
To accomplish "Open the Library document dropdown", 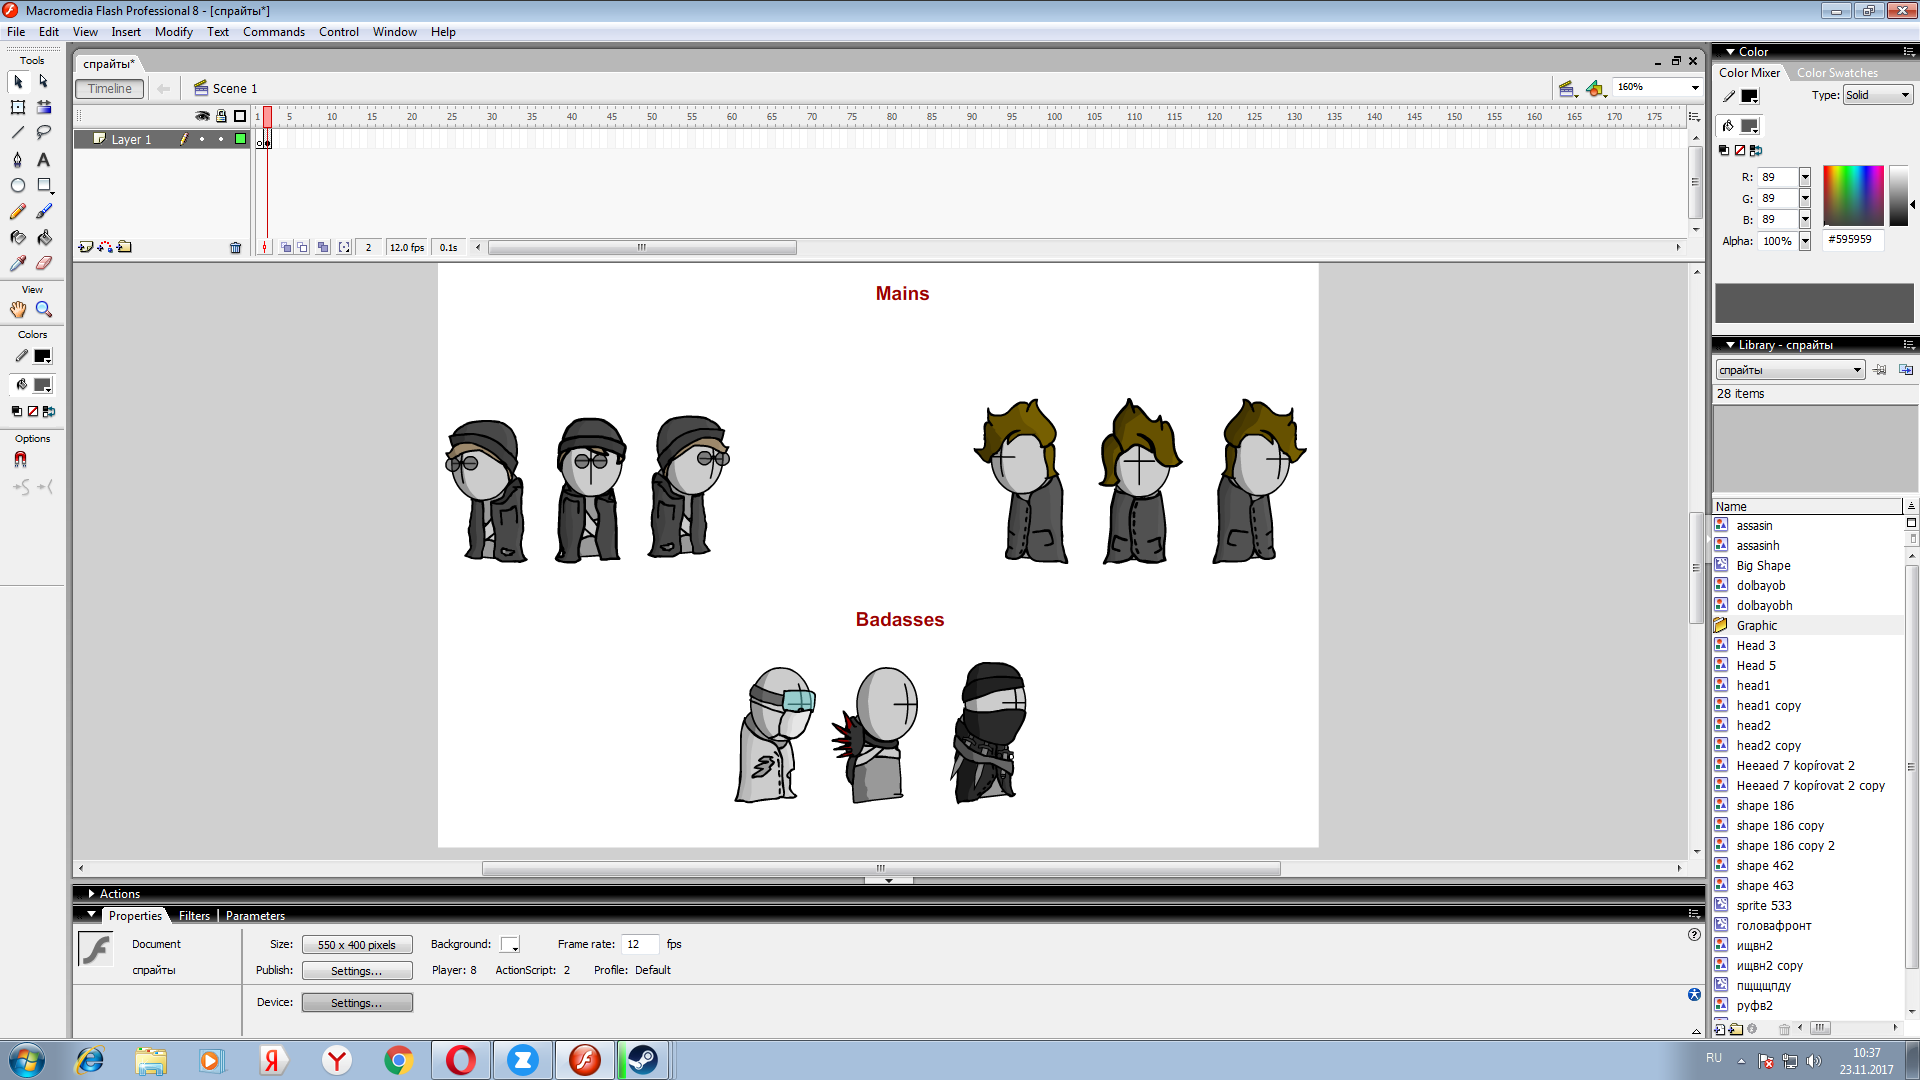I will (x=1790, y=370).
